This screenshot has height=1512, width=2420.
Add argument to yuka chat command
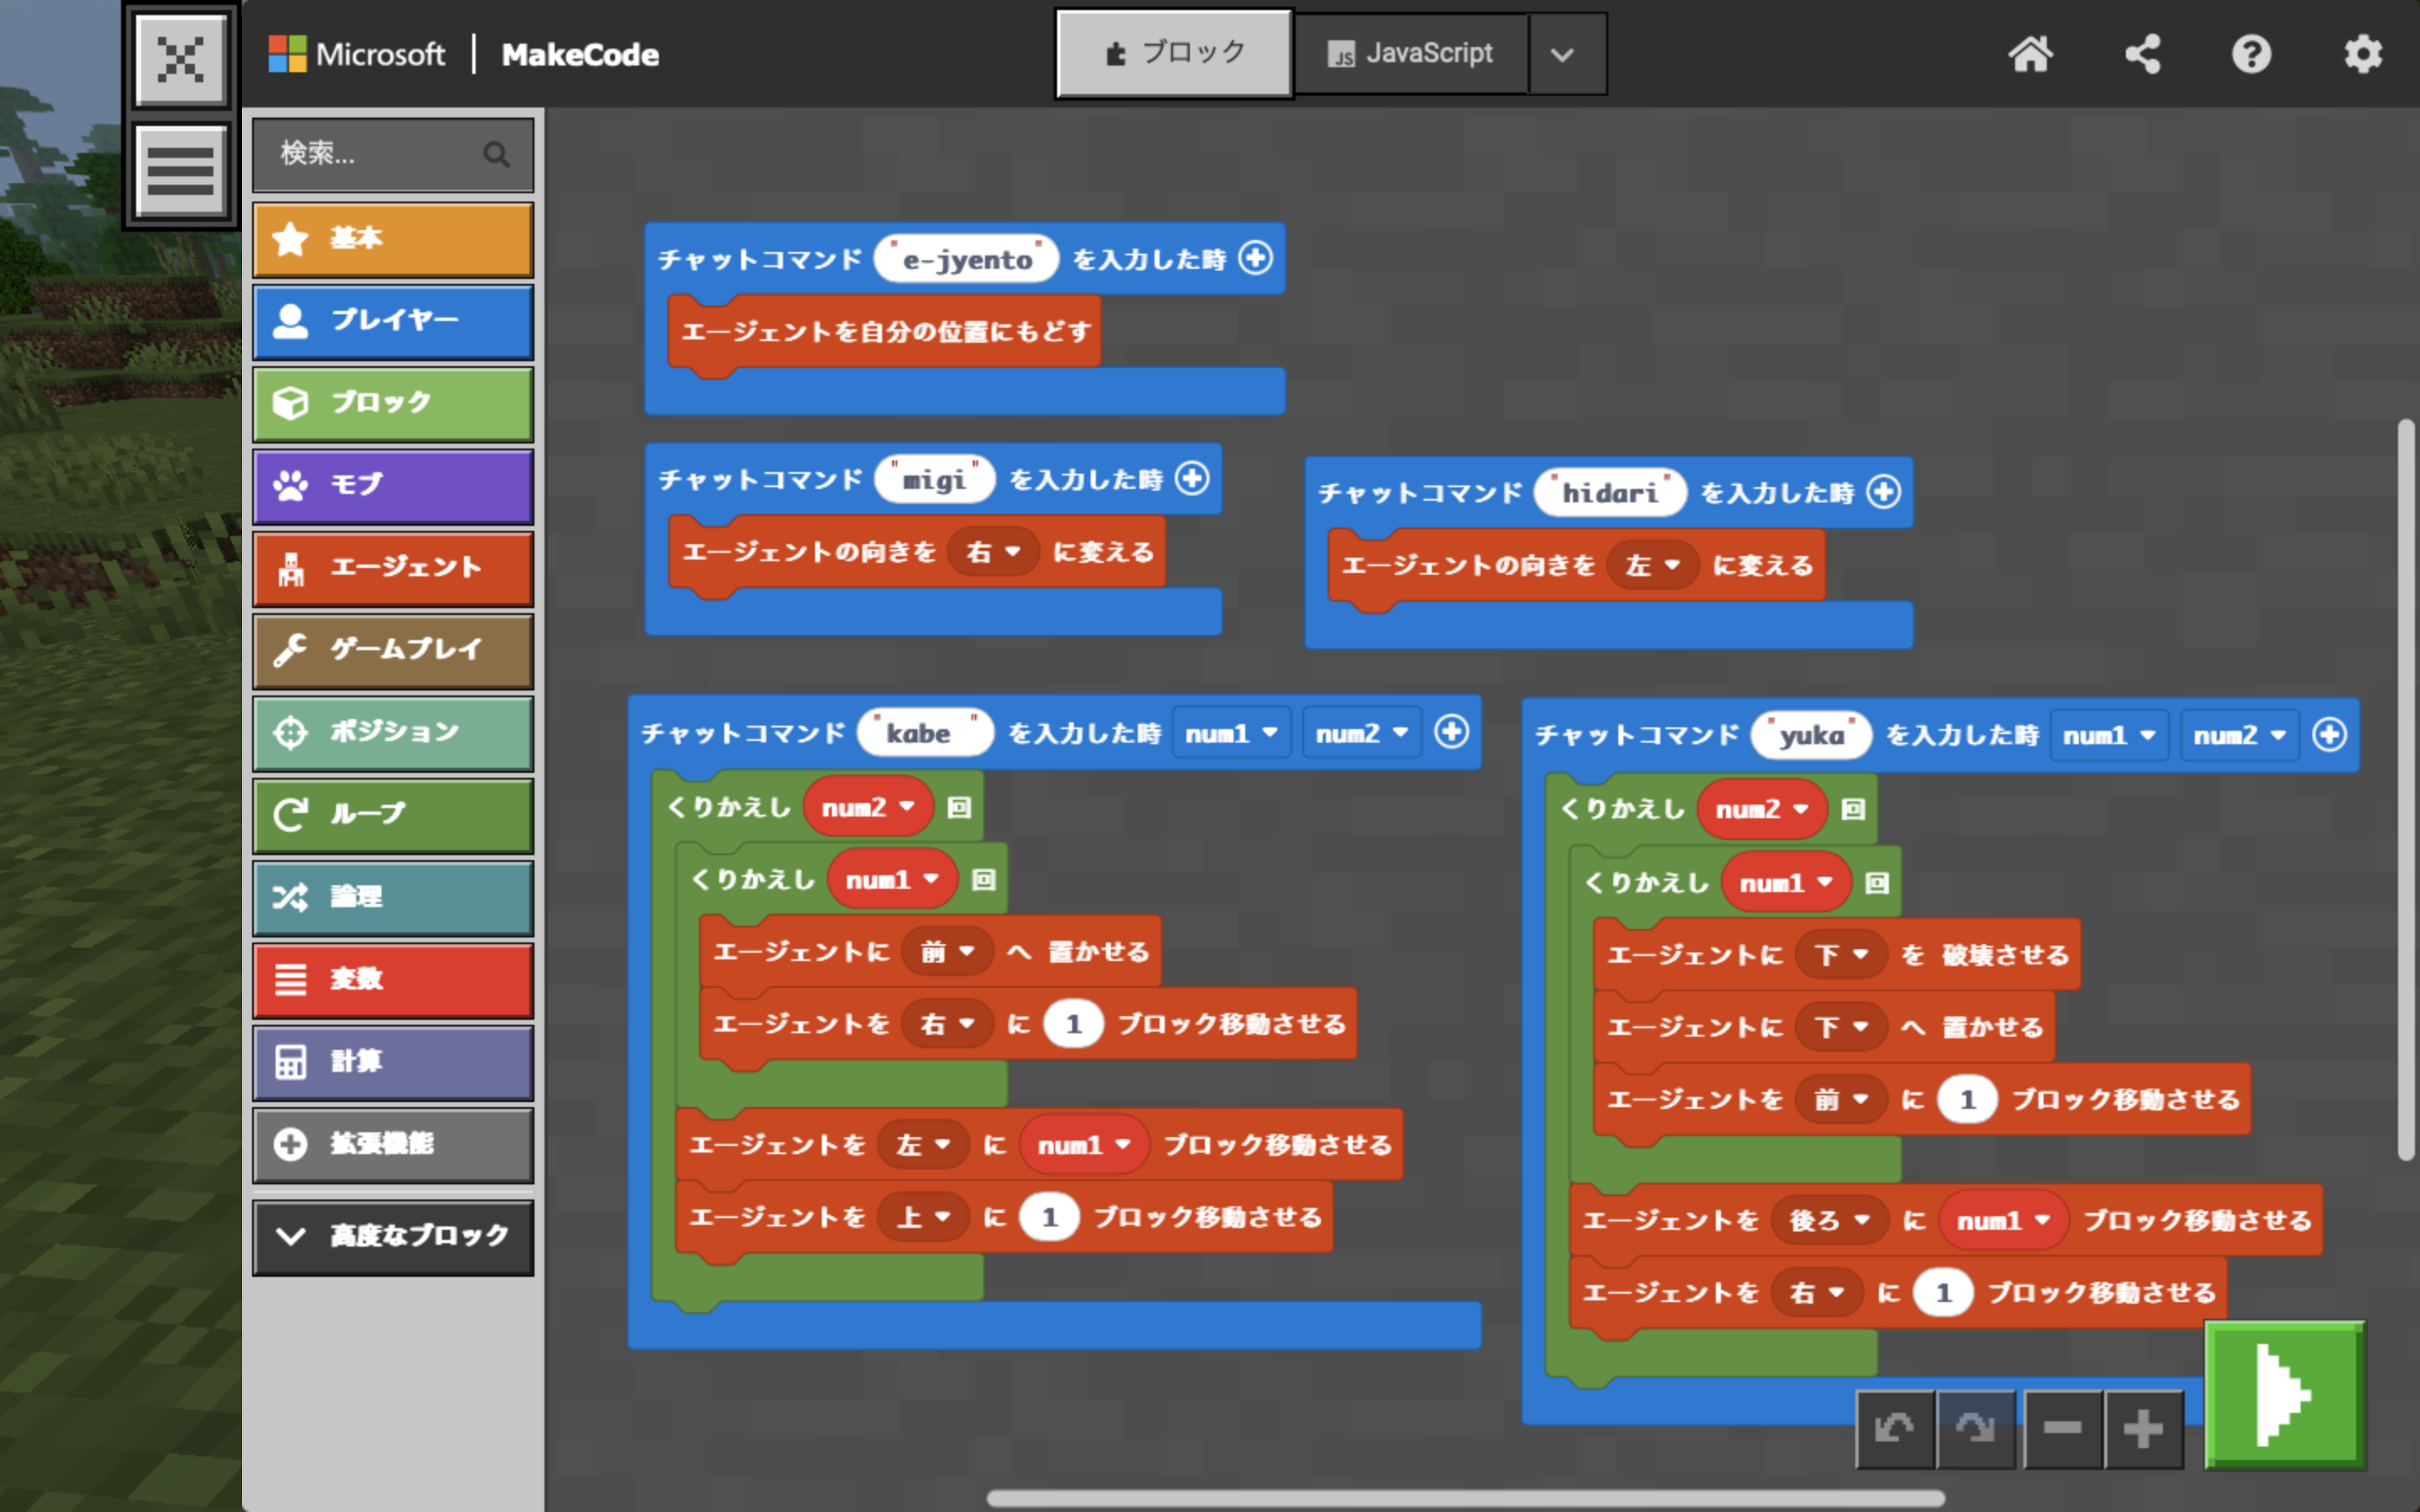tap(2329, 735)
